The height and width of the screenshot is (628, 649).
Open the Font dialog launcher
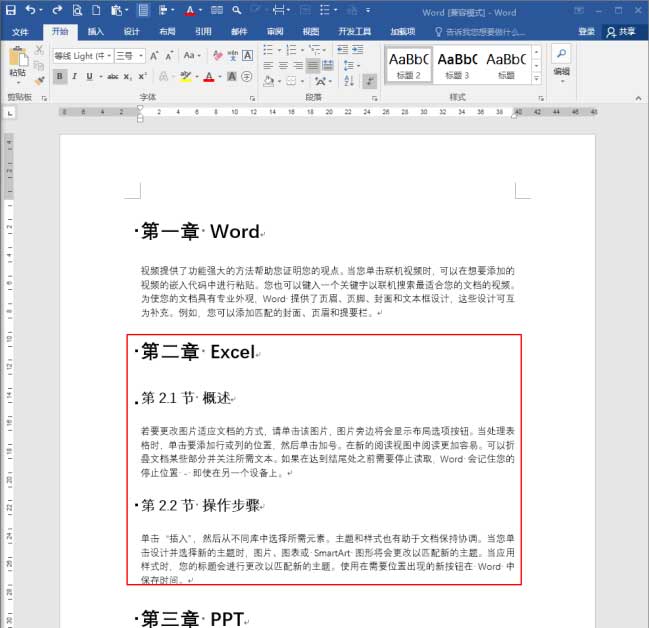[x=252, y=99]
